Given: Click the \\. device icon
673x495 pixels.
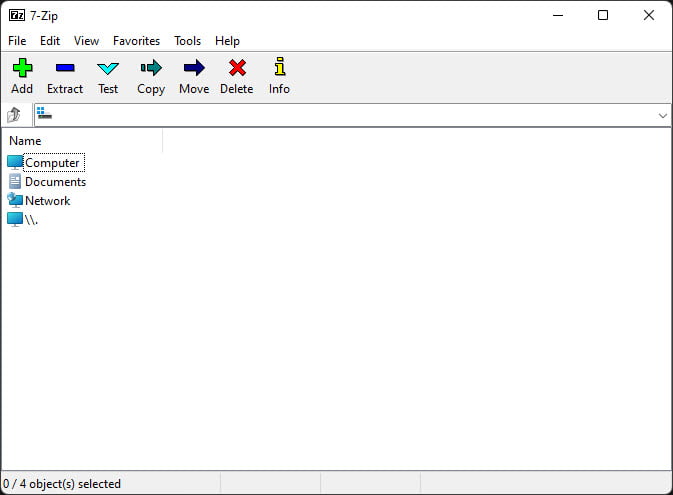Looking at the screenshot, I should click(15, 219).
